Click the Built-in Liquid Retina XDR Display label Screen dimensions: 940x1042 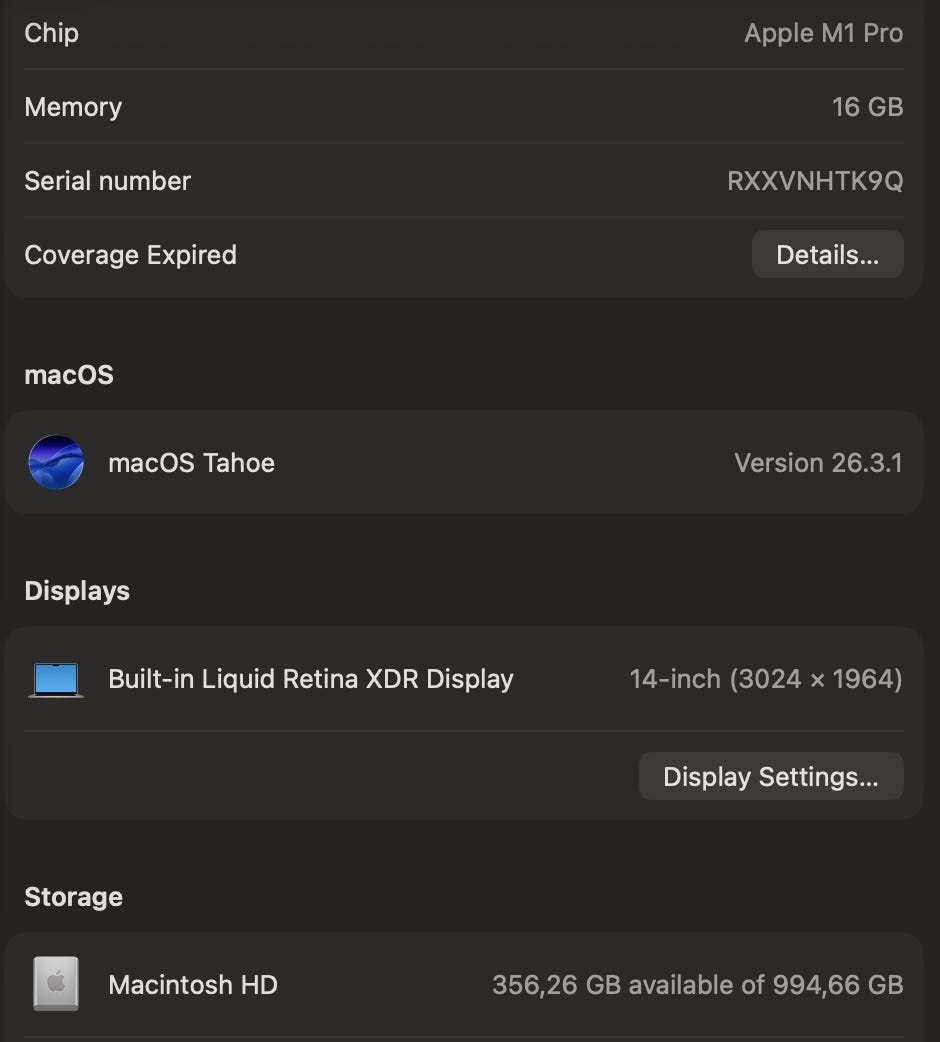pyautogui.click(x=310, y=679)
